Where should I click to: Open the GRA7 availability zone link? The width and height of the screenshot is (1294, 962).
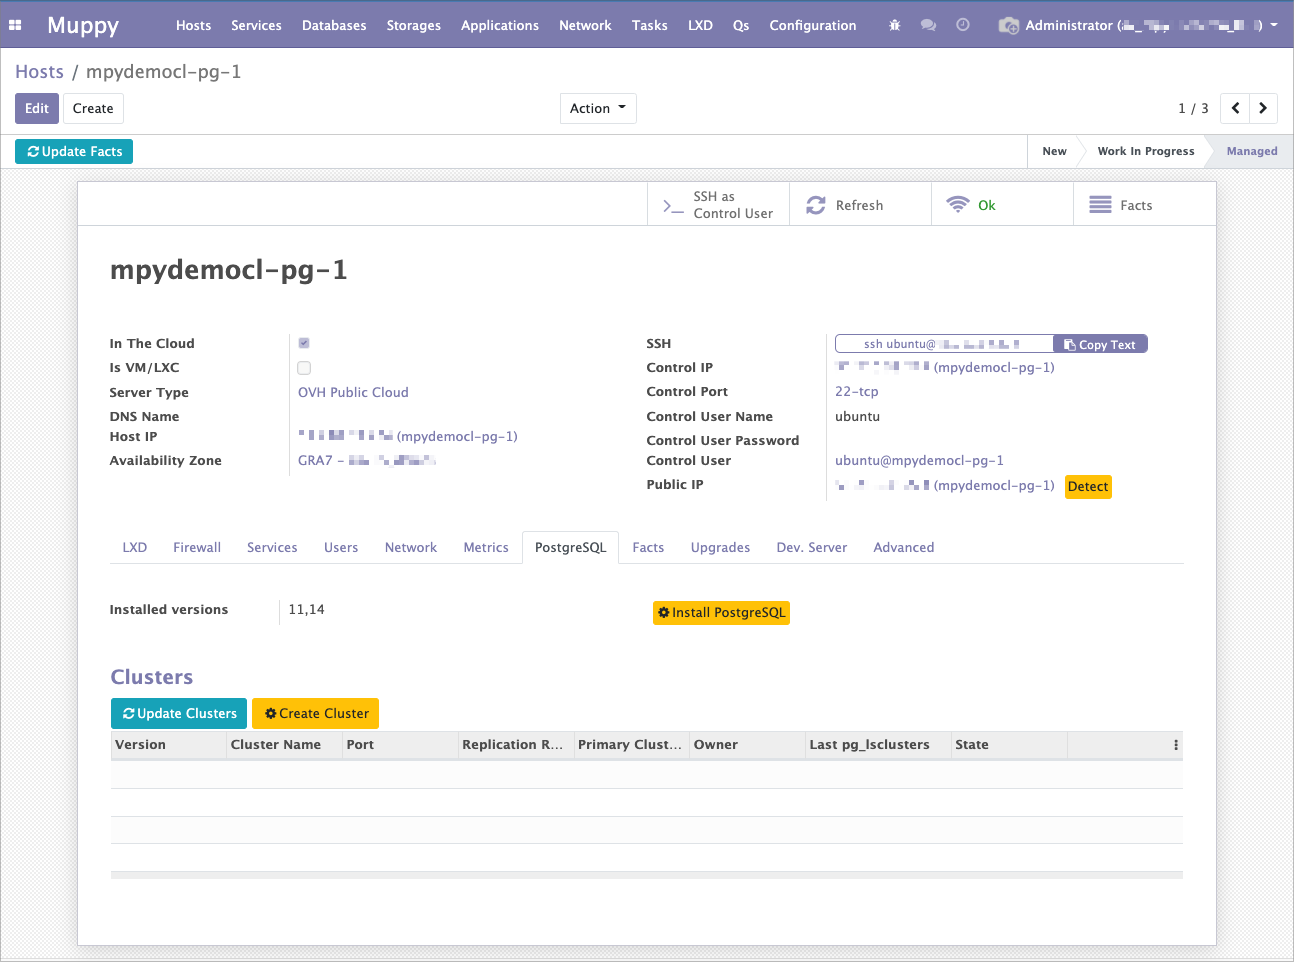(x=367, y=460)
